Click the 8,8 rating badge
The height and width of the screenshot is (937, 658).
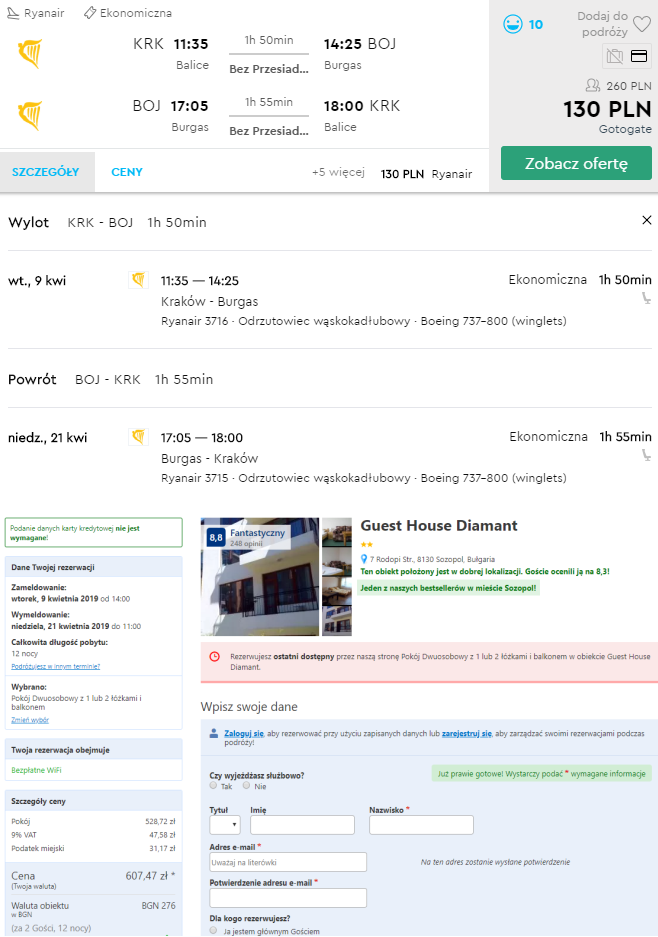216,538
